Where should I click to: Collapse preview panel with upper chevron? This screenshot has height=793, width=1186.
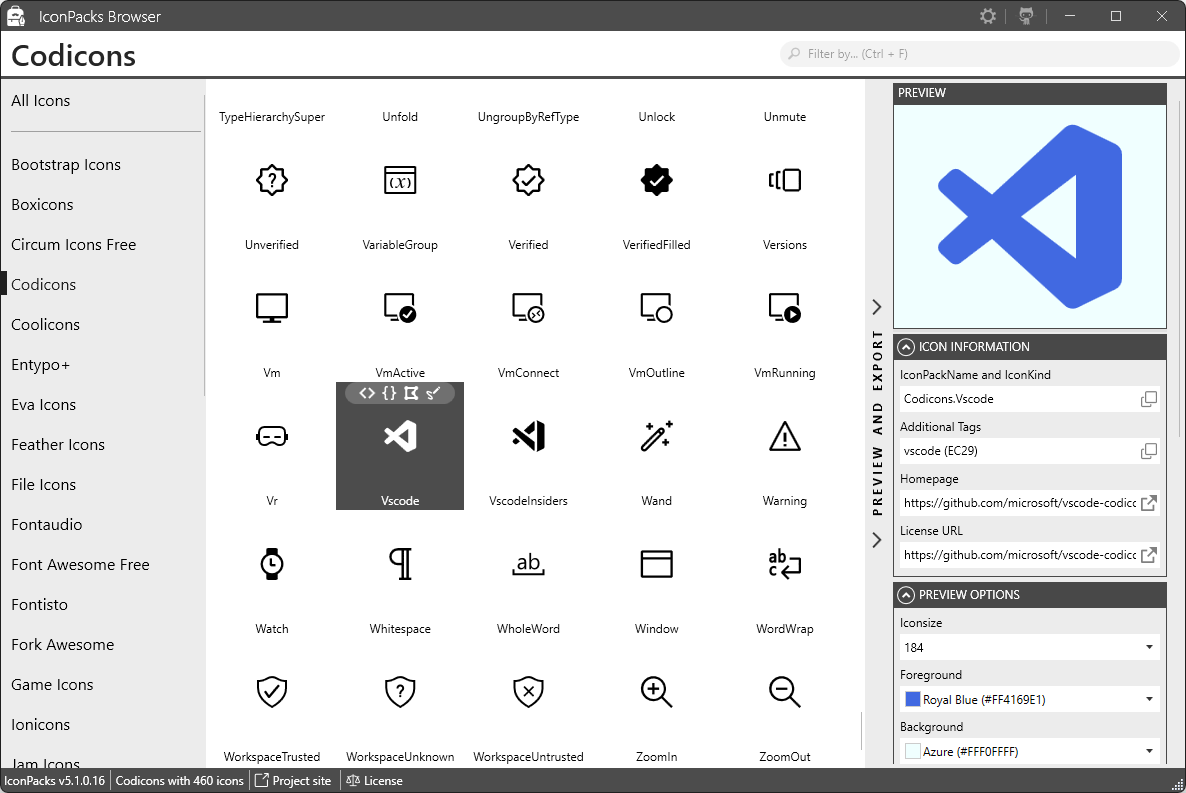pos(877,306)
